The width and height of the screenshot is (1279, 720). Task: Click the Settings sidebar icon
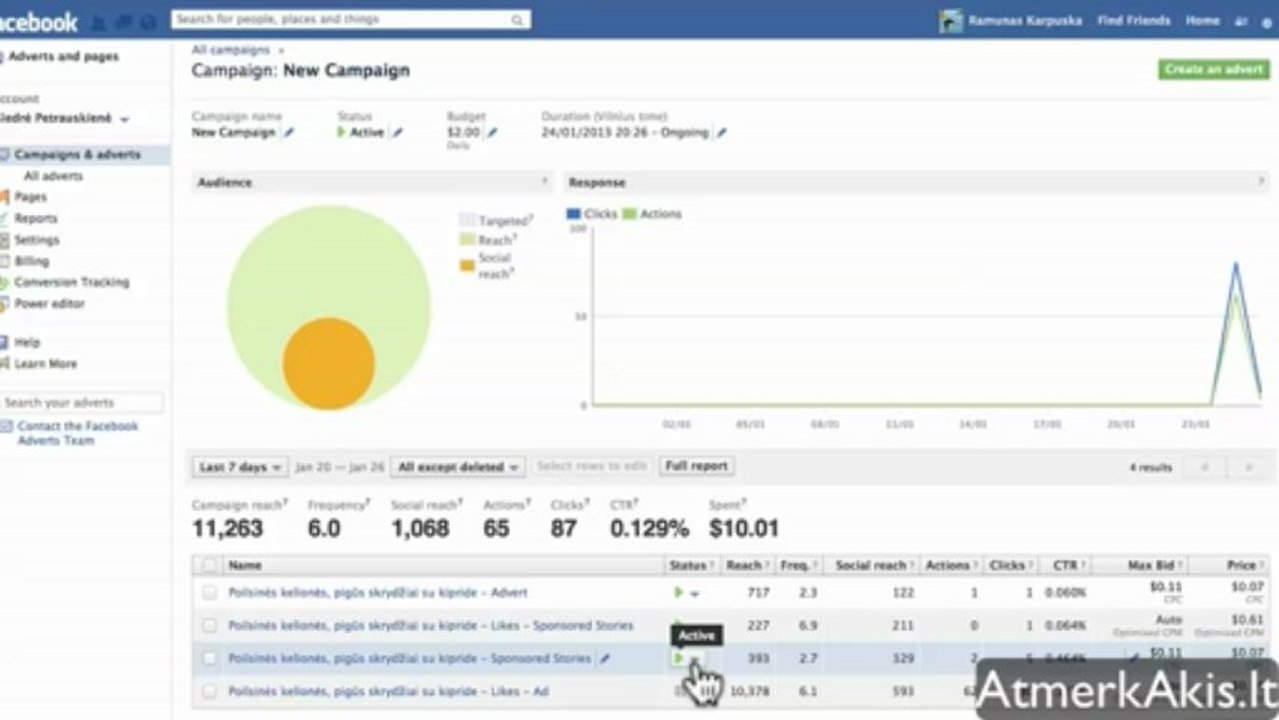point(5,240)
